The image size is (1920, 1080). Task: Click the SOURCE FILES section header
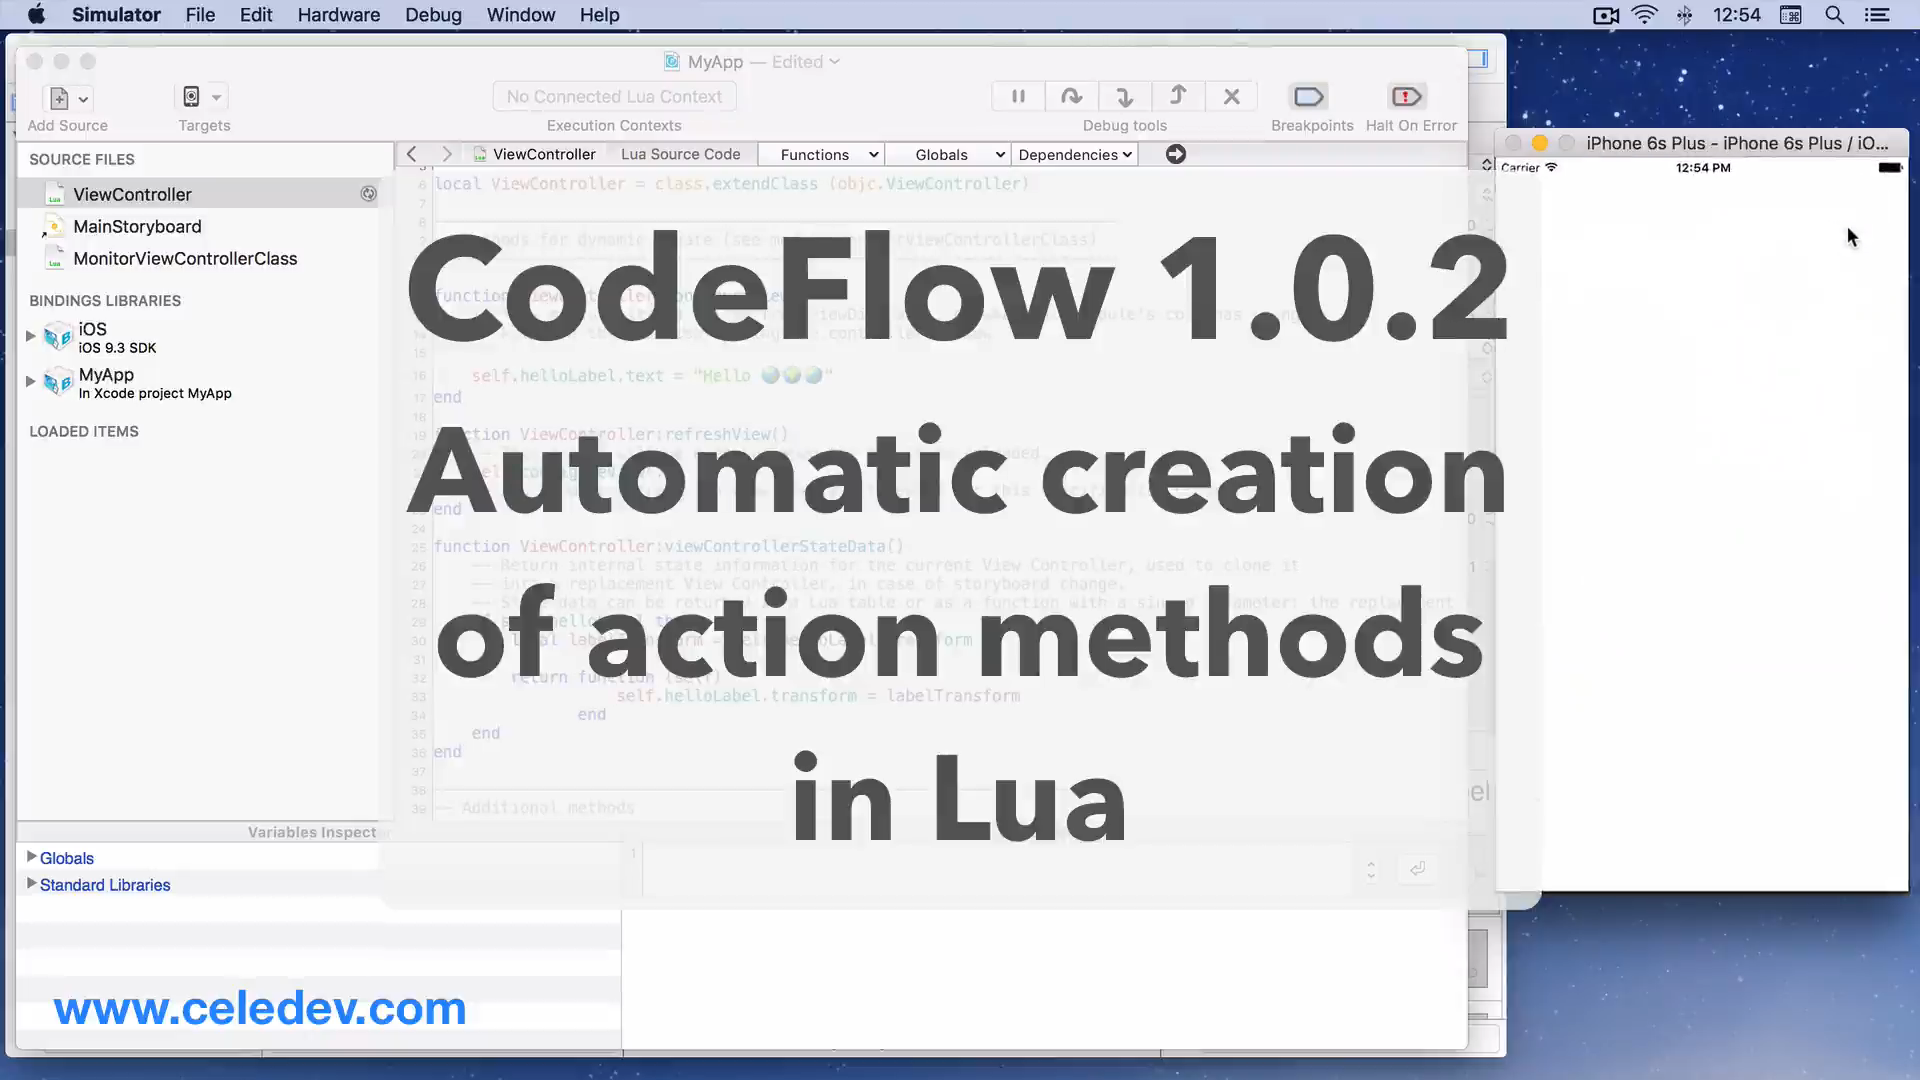click(82, 160)
